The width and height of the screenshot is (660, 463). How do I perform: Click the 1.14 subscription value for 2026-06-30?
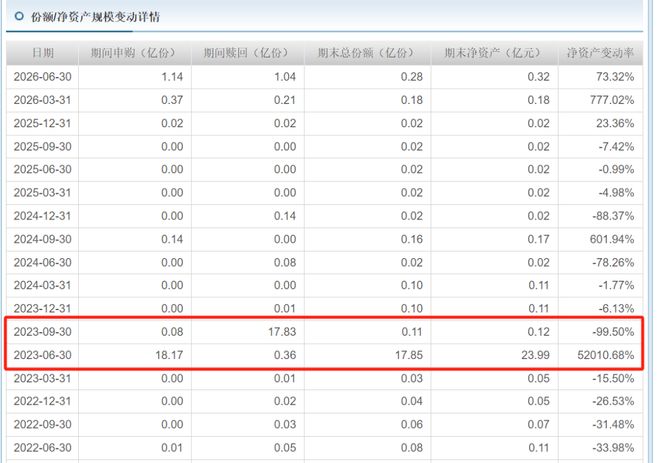pyautogui.click(x=172, y=77)
